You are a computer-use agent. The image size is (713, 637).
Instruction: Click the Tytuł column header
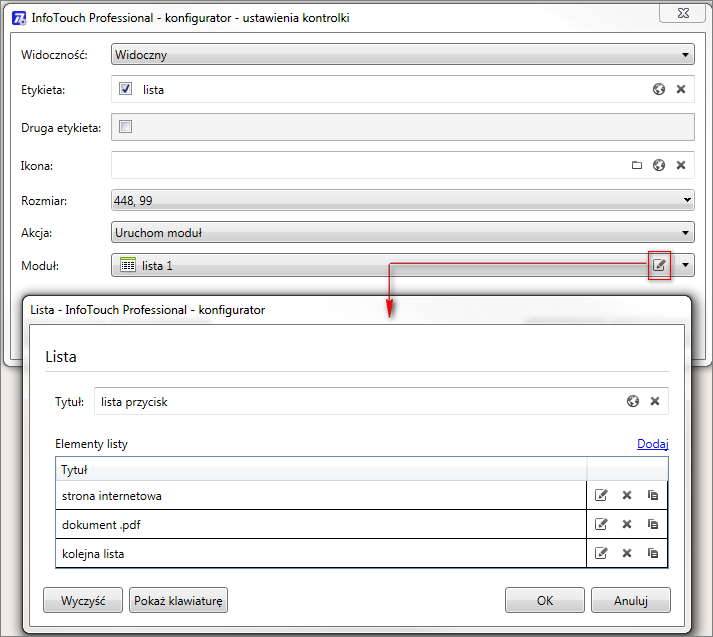(321, 469)
